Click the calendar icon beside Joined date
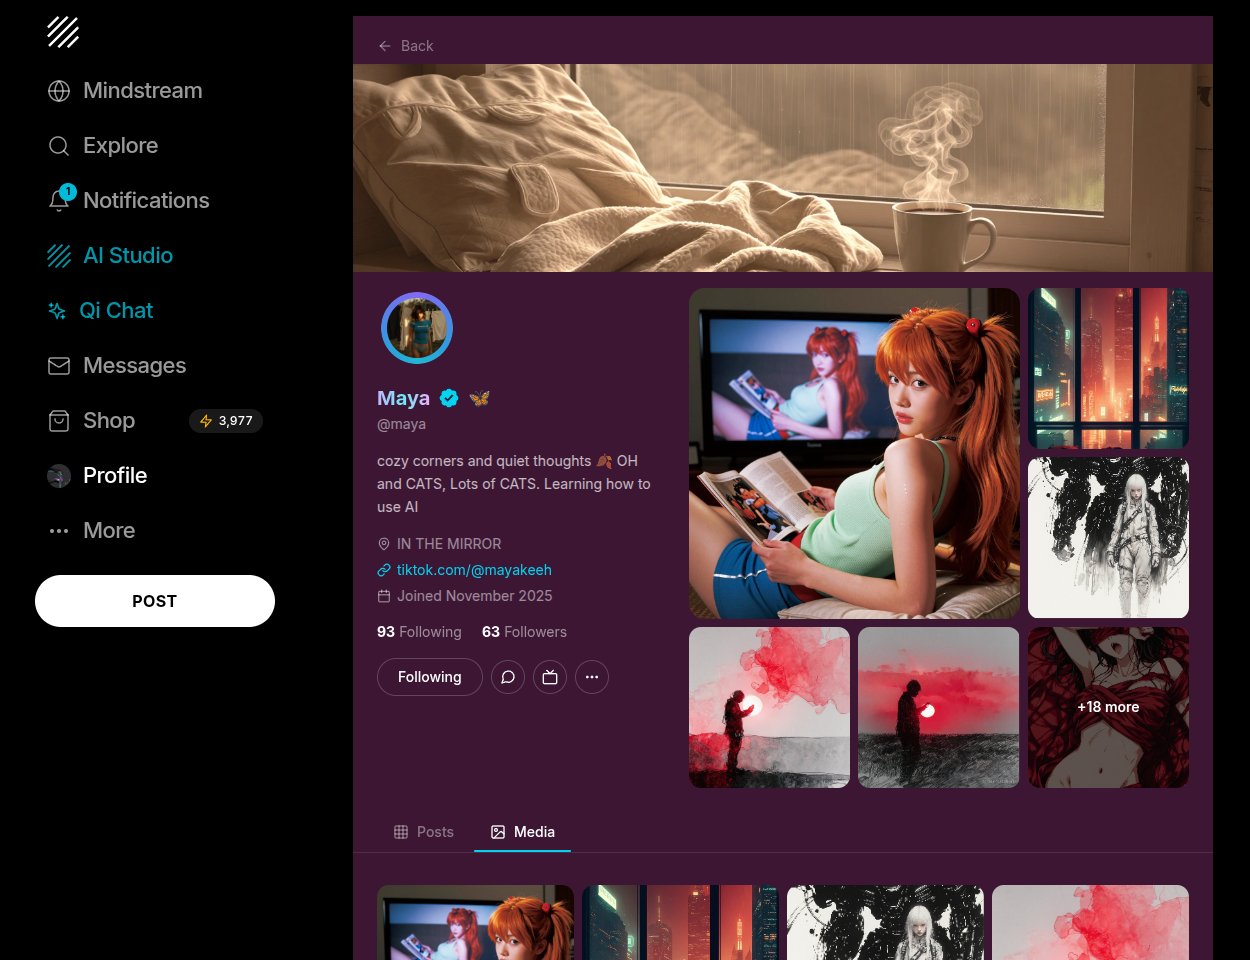This screenshot has height=960, width=1250. coord(383,596)
